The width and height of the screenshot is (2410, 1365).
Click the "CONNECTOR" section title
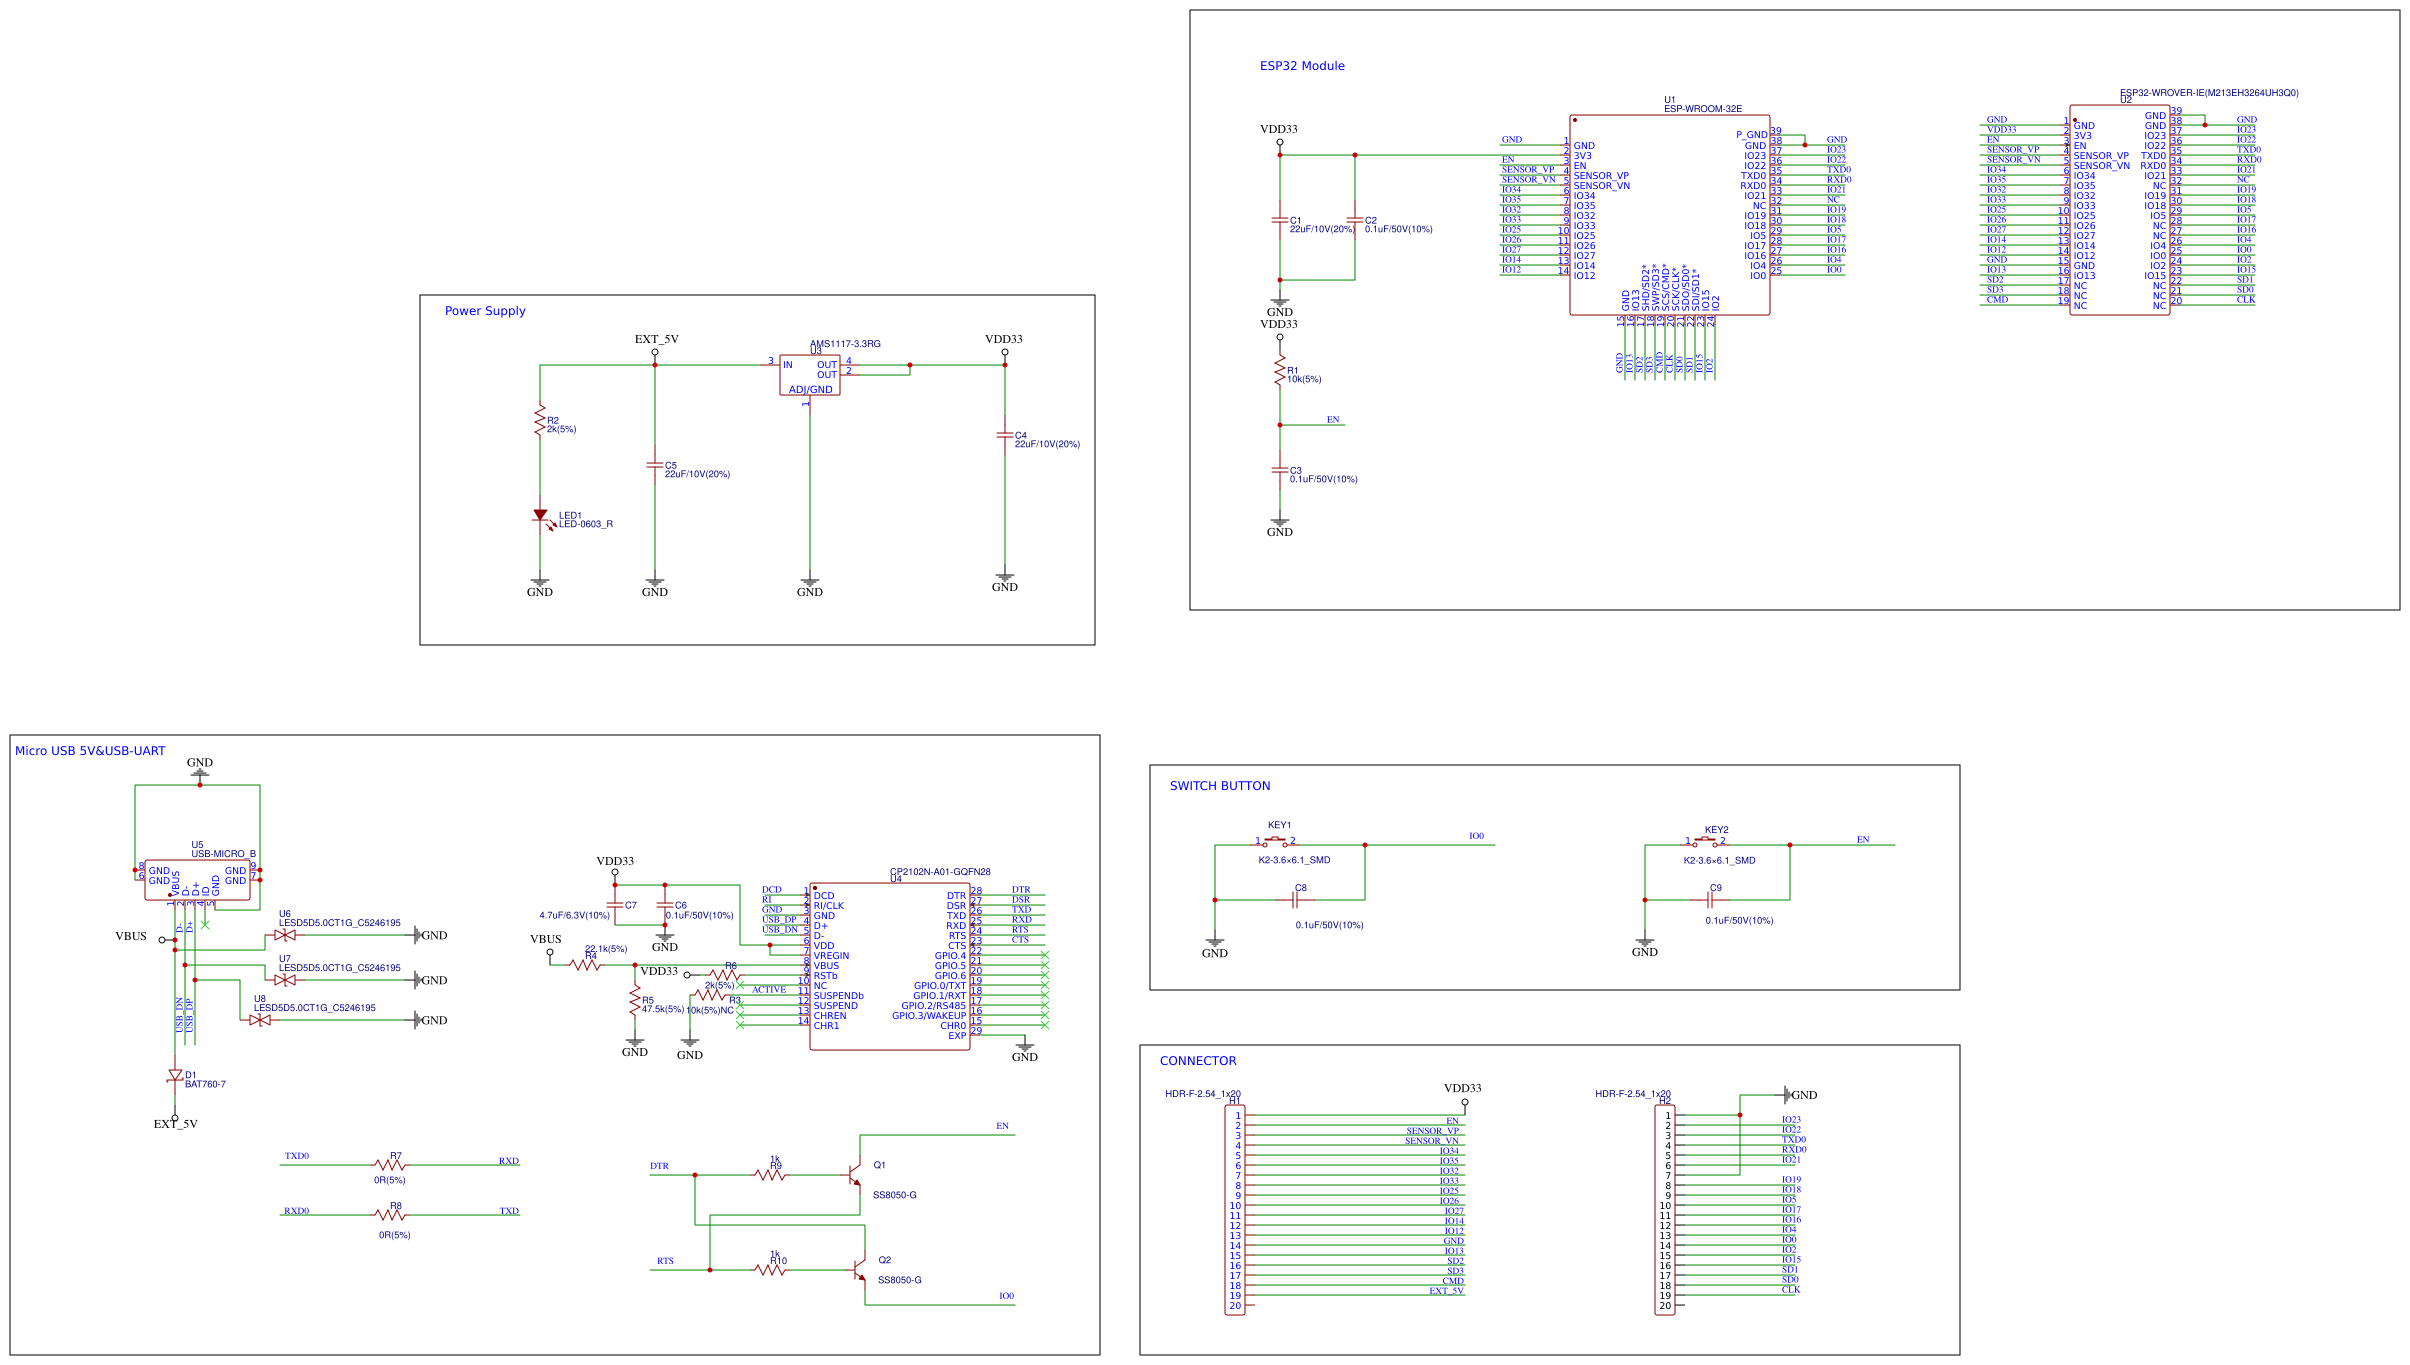(x=1198, y=1061)
